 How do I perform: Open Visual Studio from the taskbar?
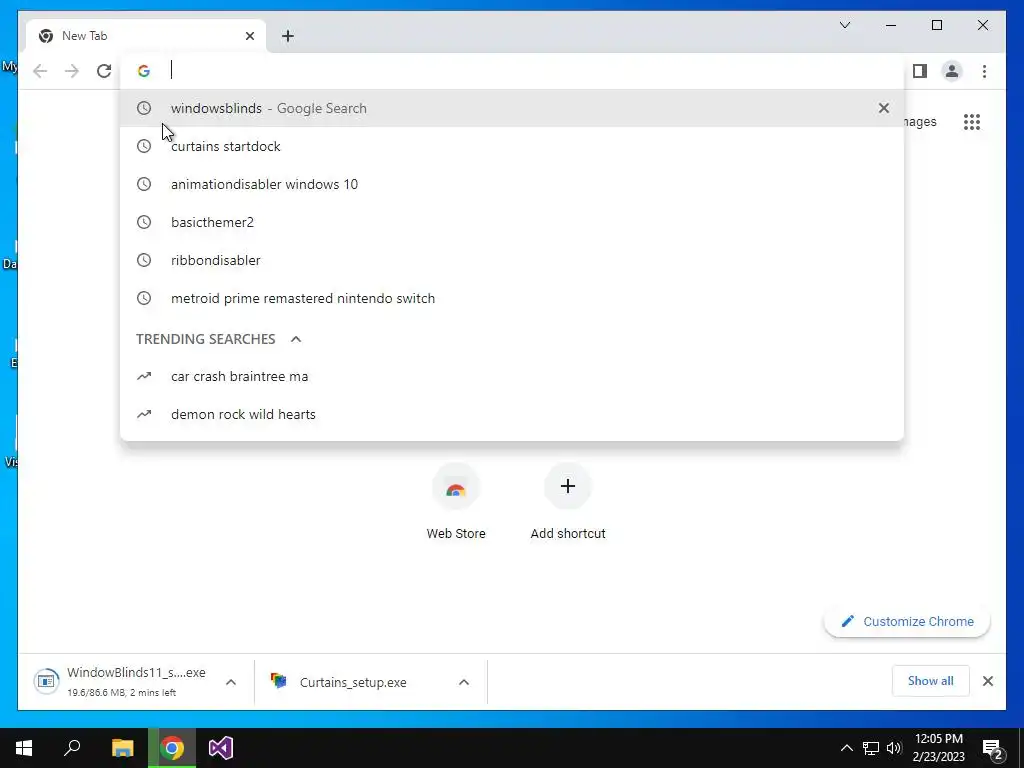[221, 748]
